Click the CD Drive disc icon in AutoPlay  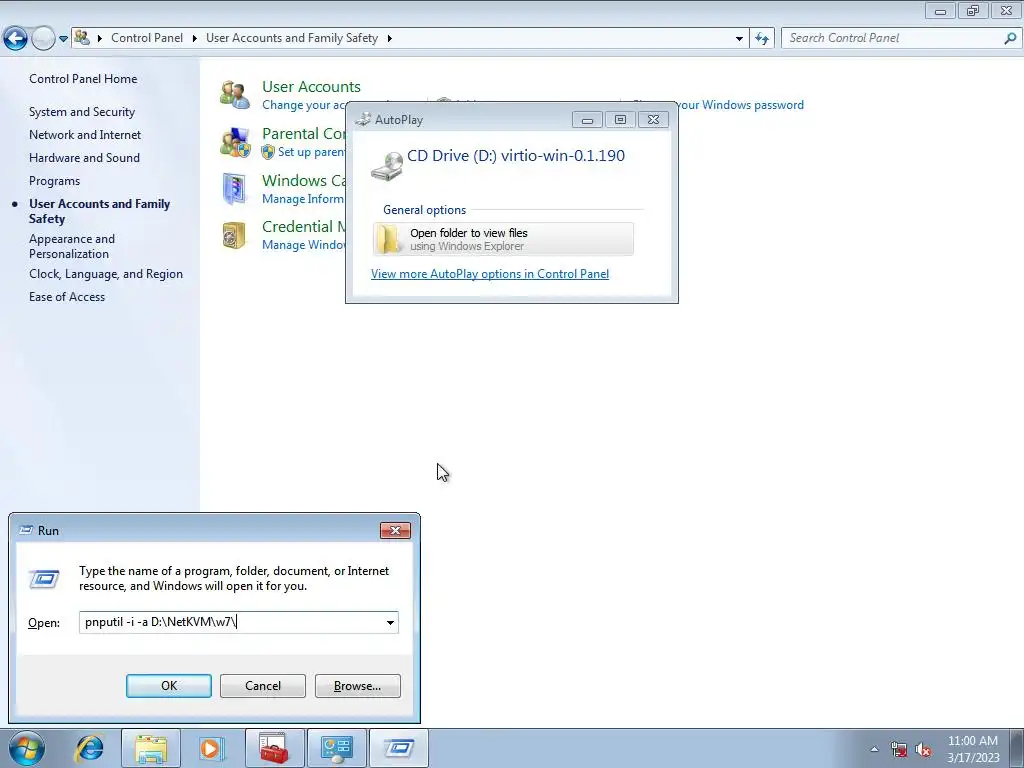[x=387, y=166]
